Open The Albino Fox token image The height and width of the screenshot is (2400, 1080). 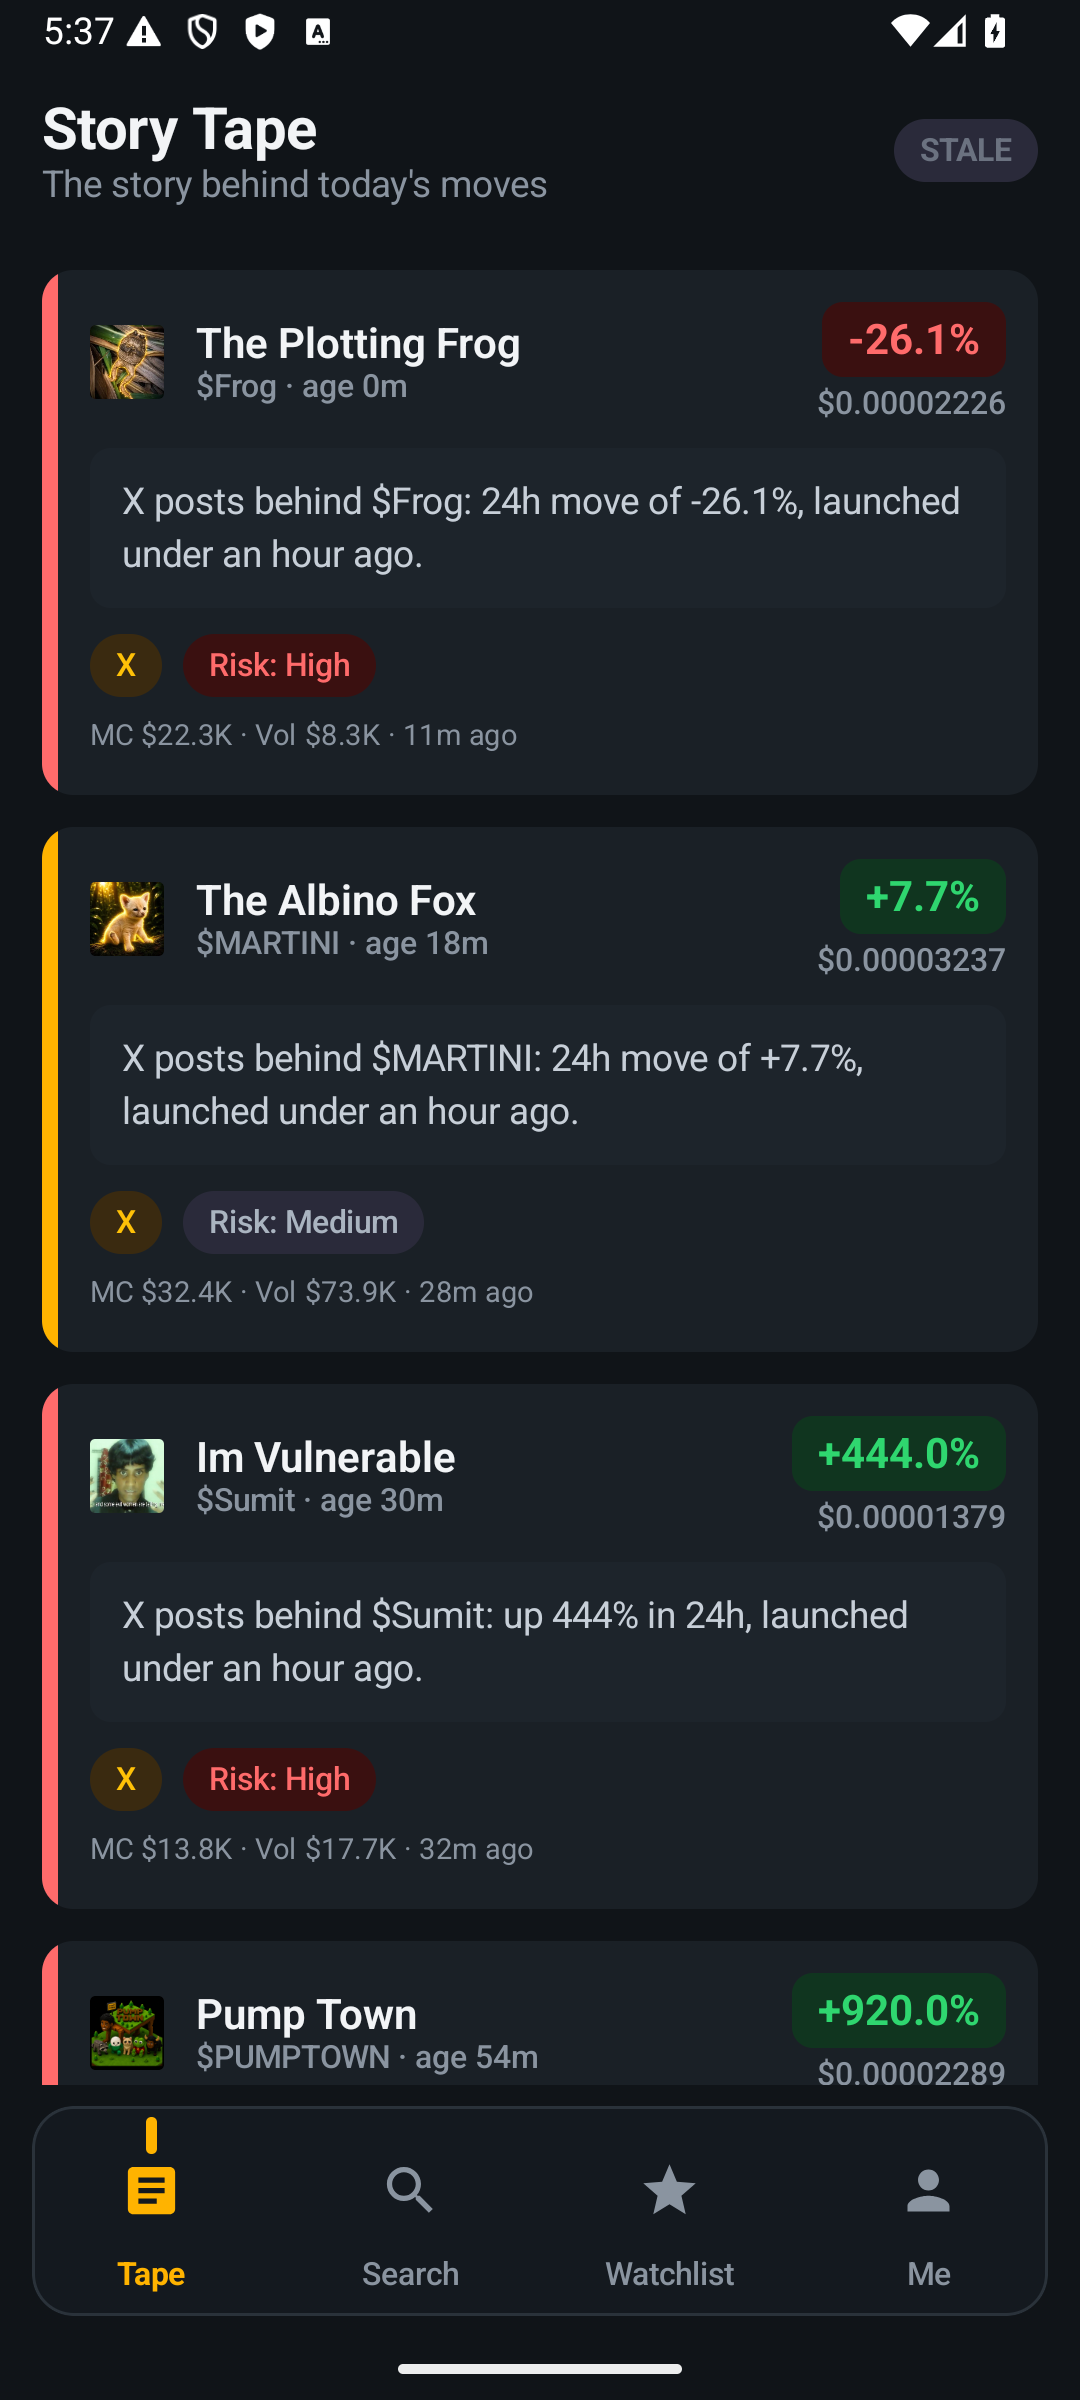pos(127,919)
